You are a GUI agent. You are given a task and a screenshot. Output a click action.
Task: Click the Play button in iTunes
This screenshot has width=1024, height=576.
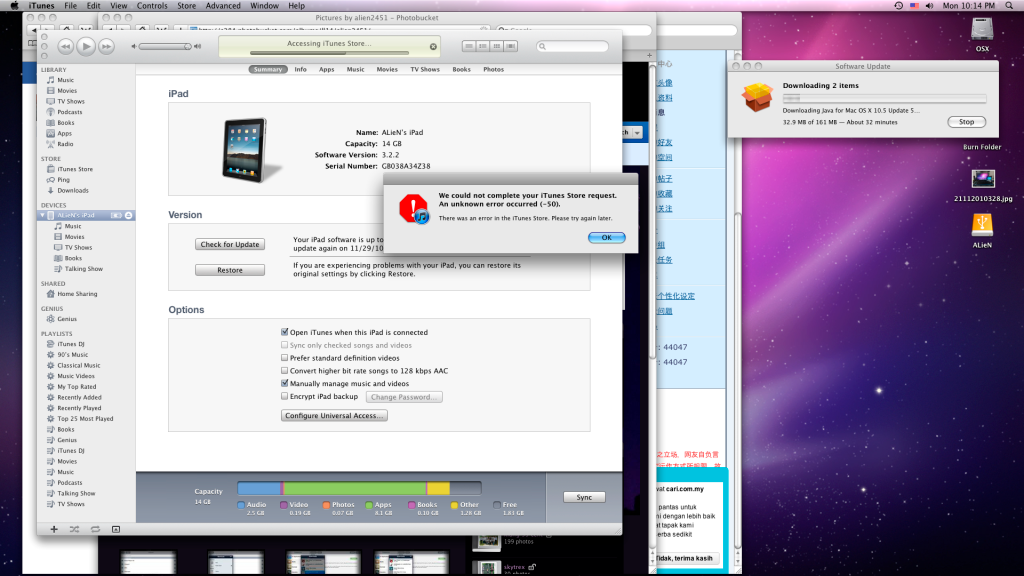(x=85, y=46)
